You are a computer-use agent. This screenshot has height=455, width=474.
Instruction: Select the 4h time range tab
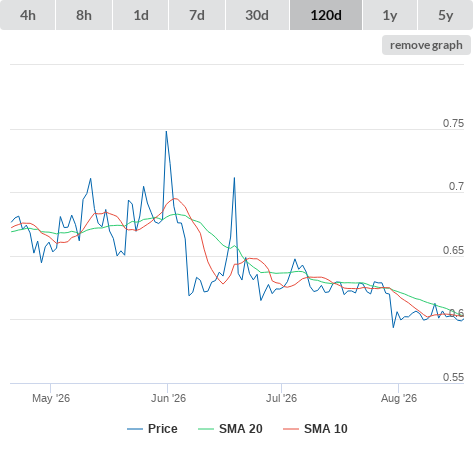point(28,15)
